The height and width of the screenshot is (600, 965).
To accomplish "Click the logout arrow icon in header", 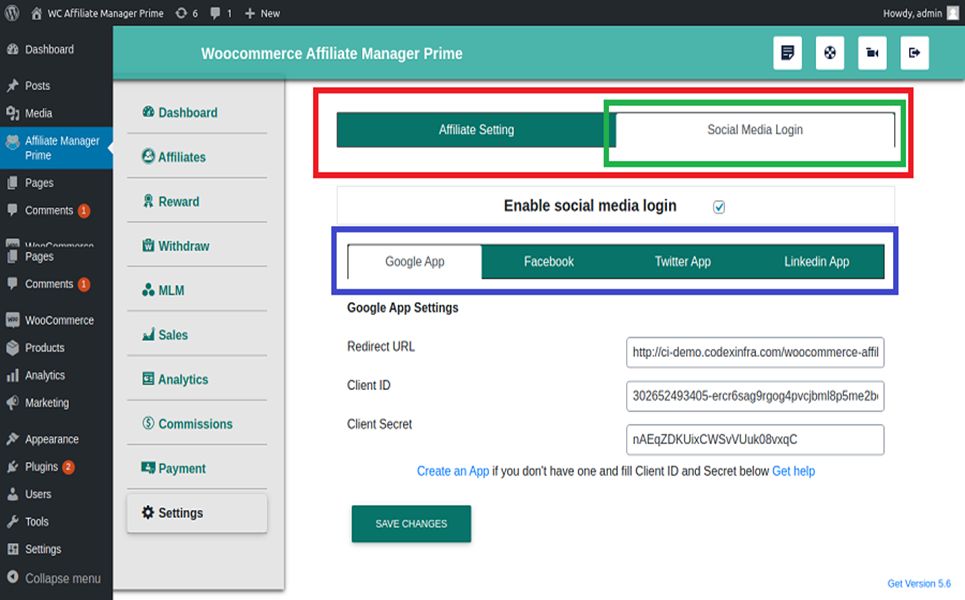I will point(915,53).
